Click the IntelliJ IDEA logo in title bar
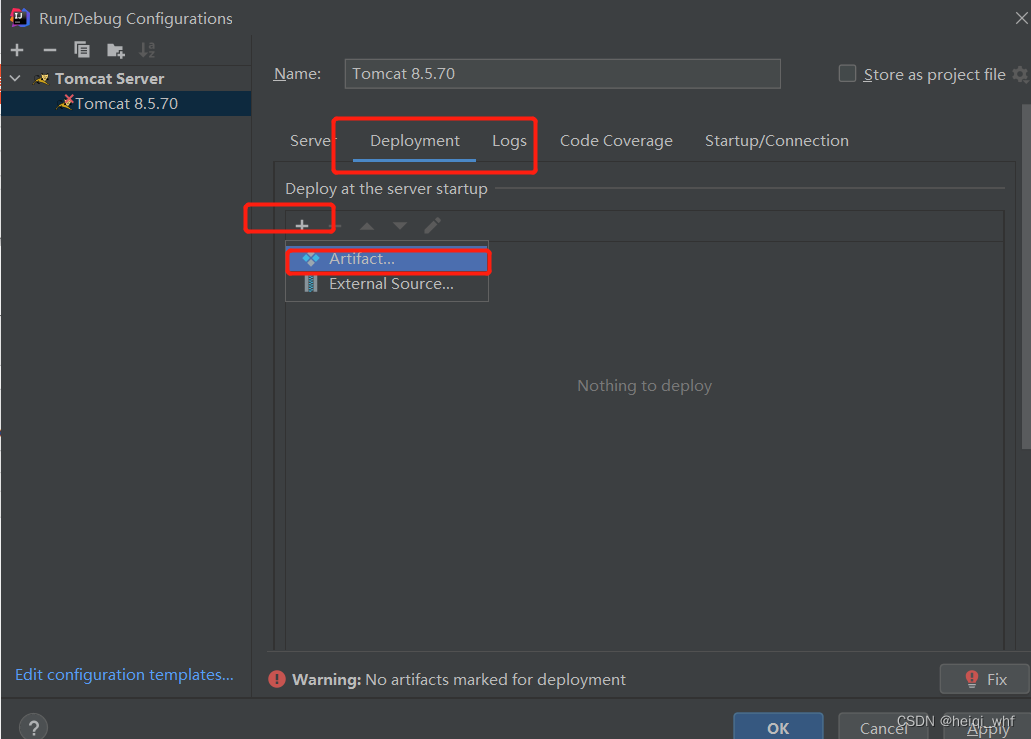This screenshot has width=1031, height=739. click(20, 18)
